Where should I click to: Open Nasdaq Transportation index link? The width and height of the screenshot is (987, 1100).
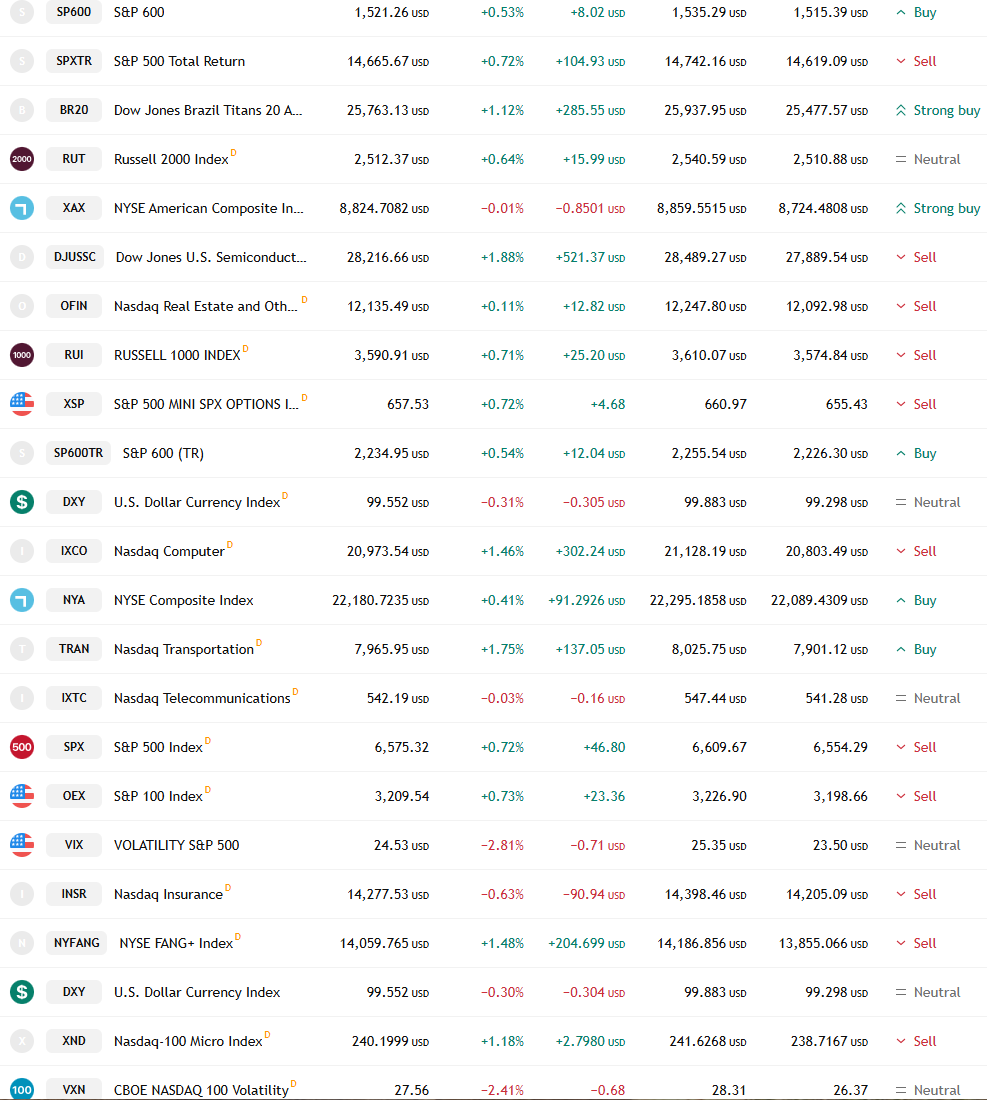[184, 650]
